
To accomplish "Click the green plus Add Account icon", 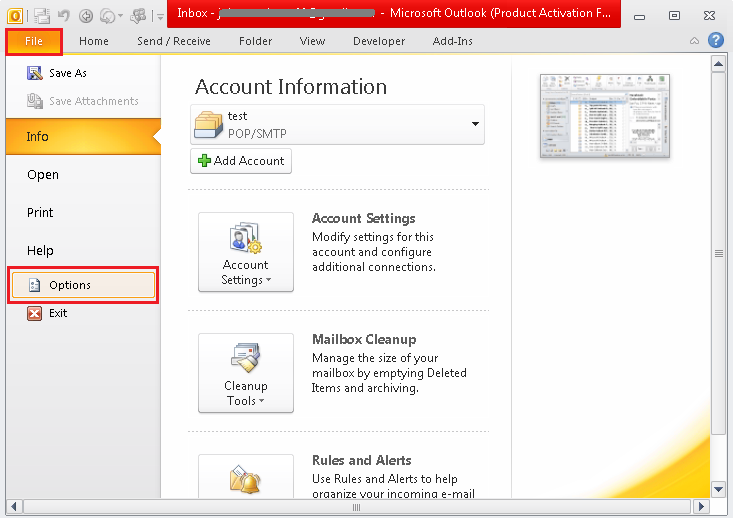I will click(x=204, y=161).
